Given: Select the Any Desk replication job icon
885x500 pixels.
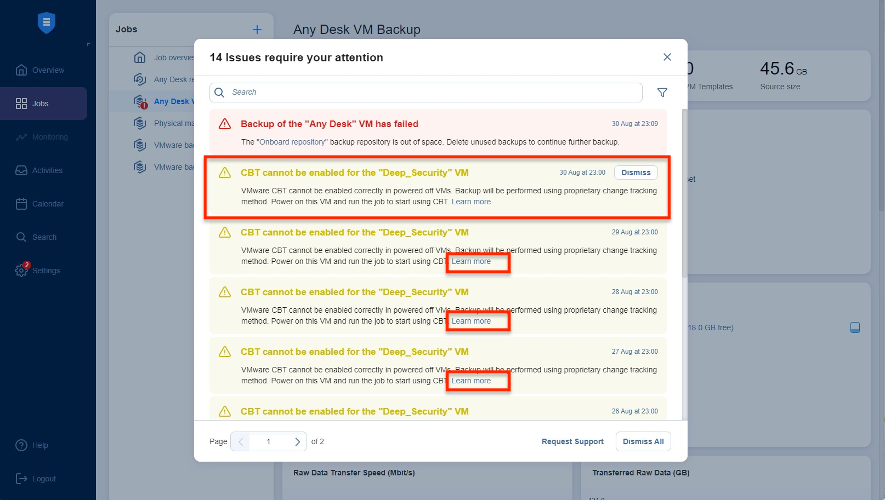Looking at the screenshot, I should (x=139, y=80).
